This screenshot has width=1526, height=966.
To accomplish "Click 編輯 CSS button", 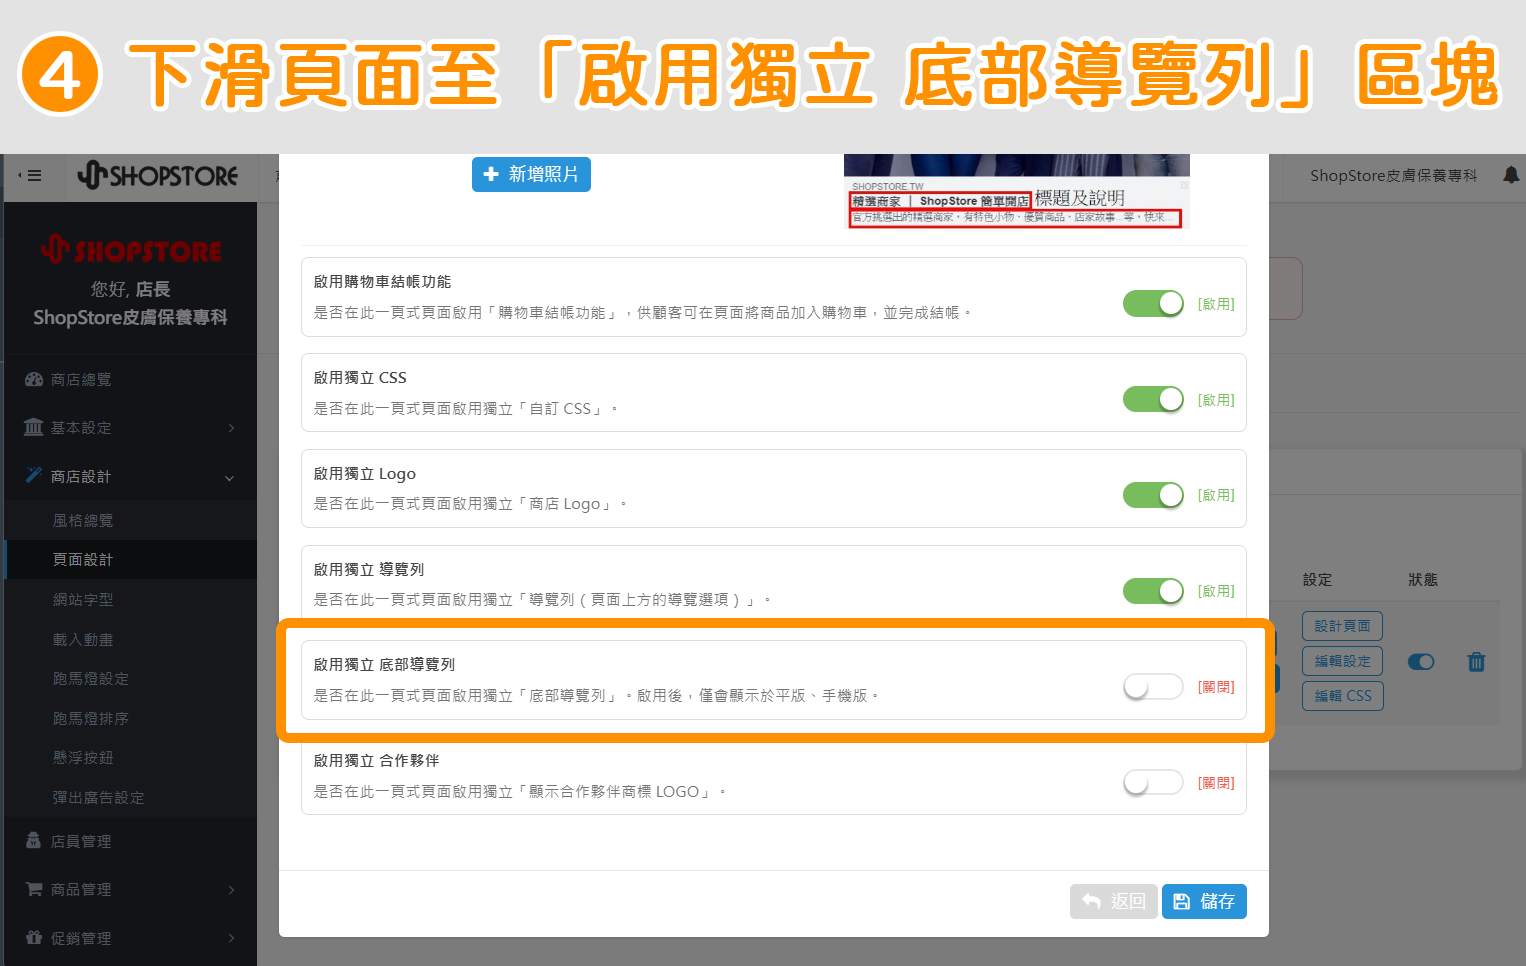I will (x=1342, y=696).
